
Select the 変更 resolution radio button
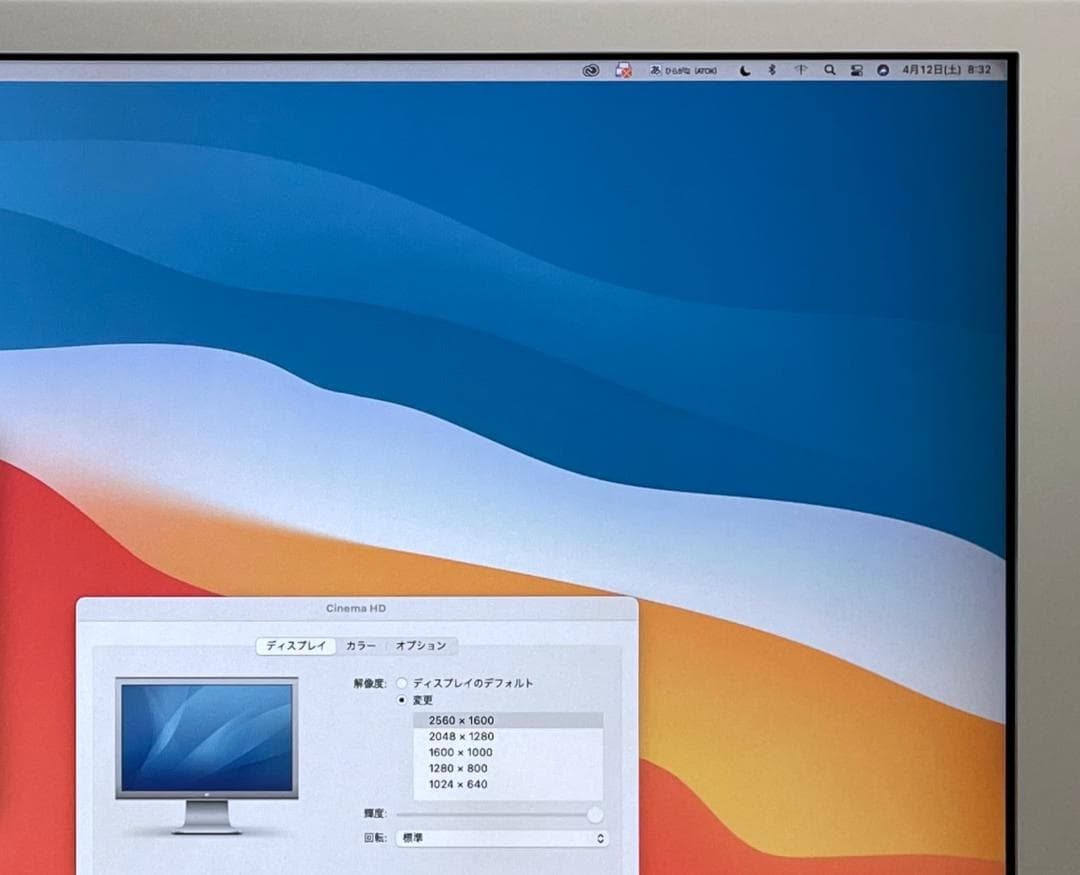403,701
